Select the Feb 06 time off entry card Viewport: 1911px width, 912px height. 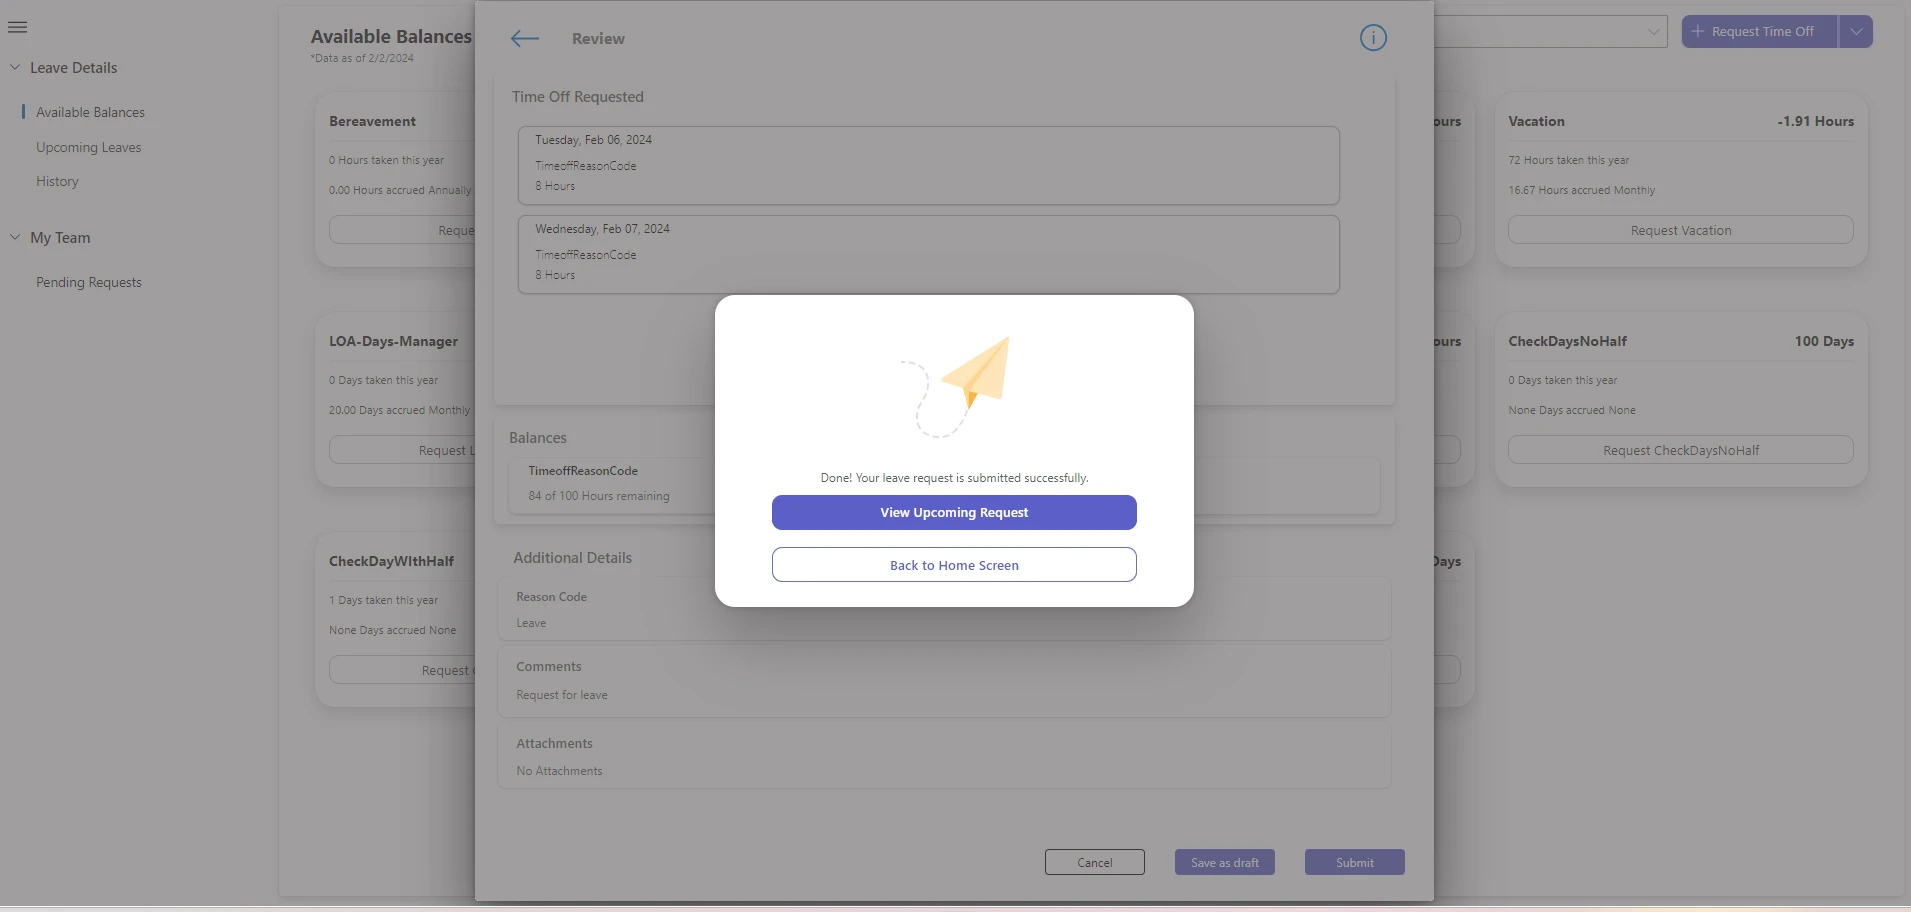click(930, 164)
